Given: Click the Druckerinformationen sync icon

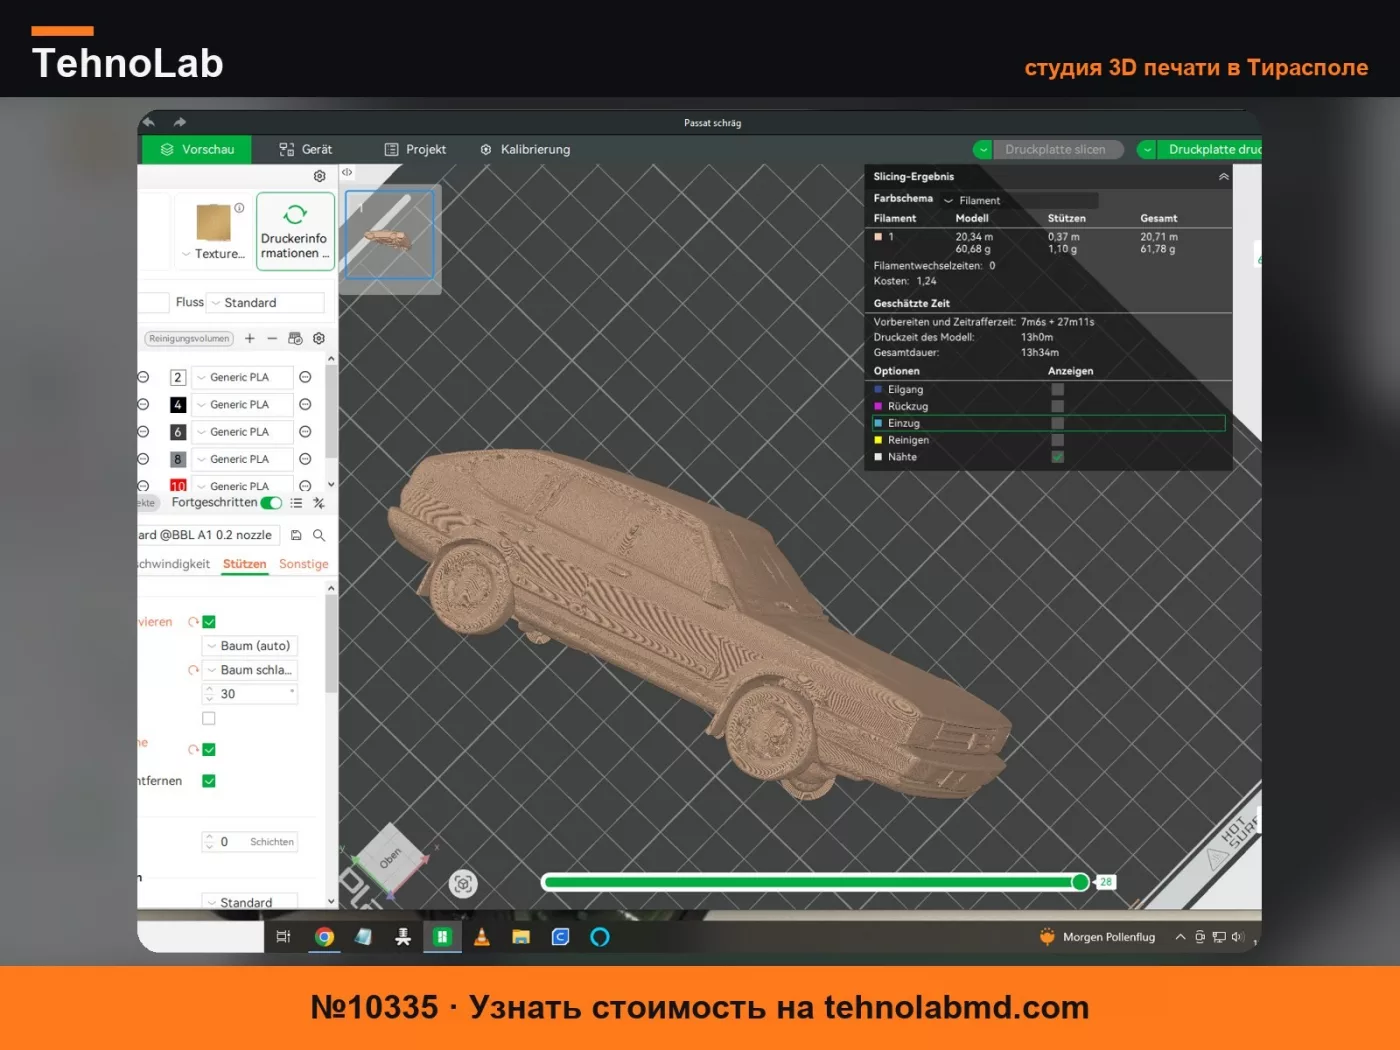Looking at the screenshot, I should 295,214.
